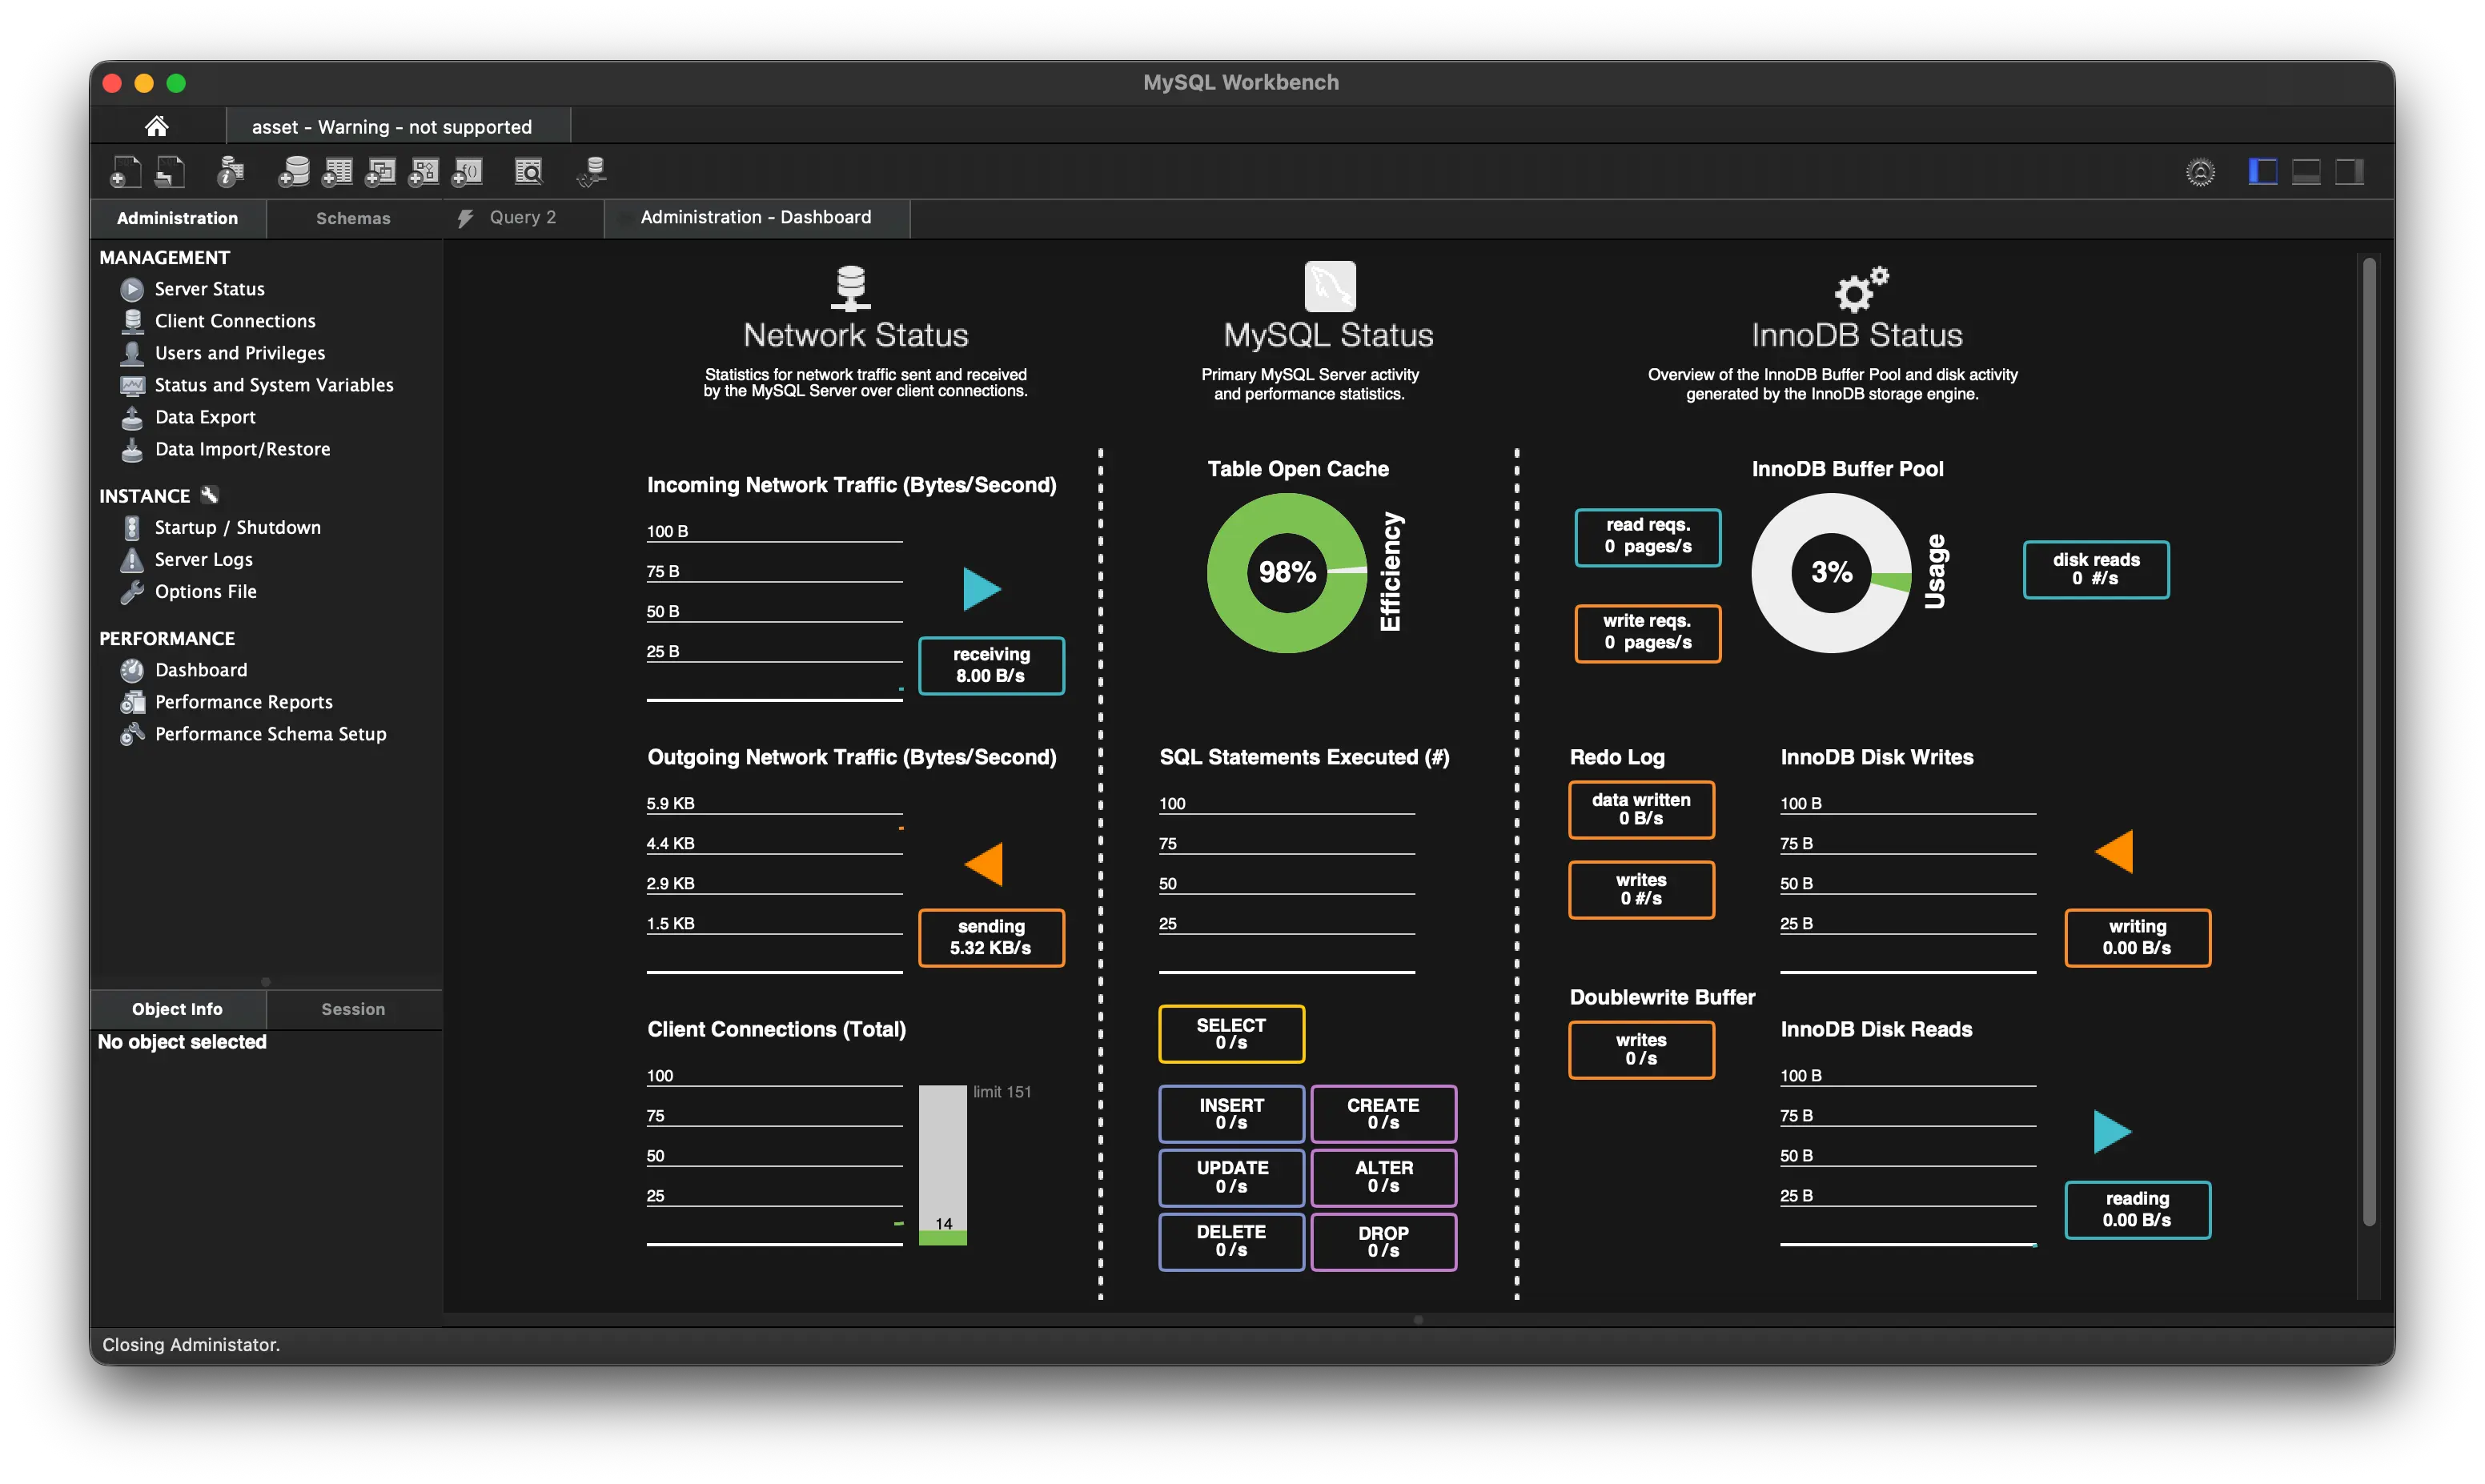
Task: Create a new SQL tab icon
Action: tap(125, 172)
